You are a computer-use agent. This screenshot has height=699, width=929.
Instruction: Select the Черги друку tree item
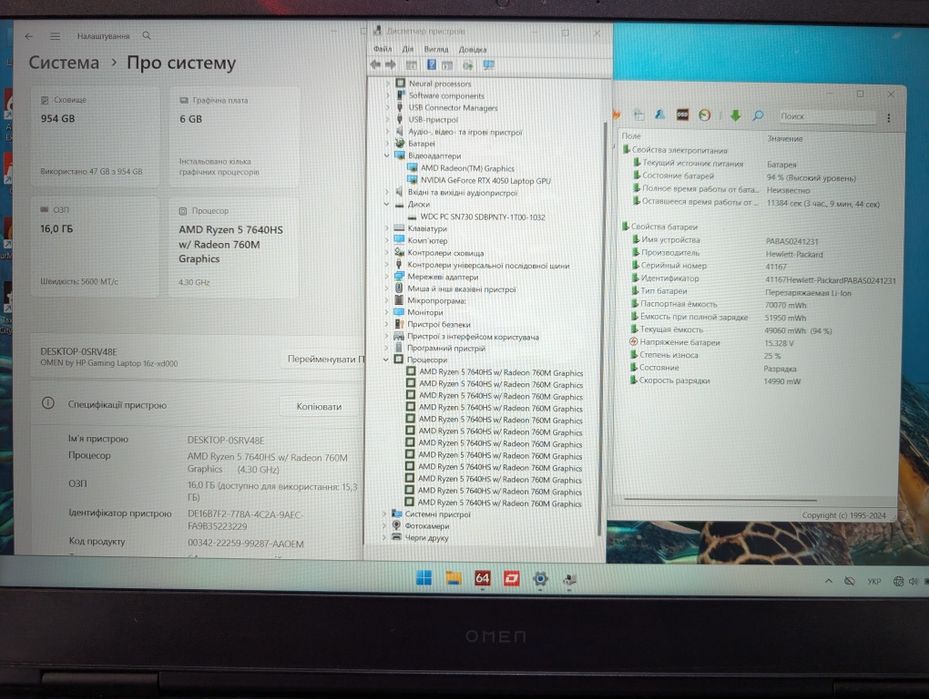(x=426, y=538)
